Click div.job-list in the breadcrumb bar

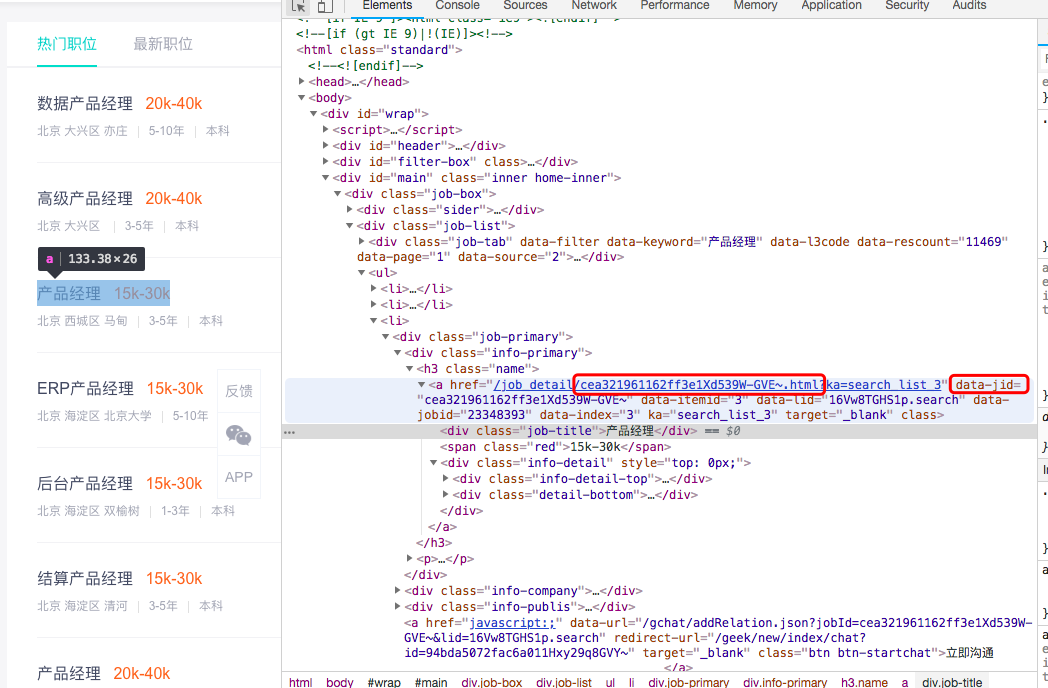point(563,682)
